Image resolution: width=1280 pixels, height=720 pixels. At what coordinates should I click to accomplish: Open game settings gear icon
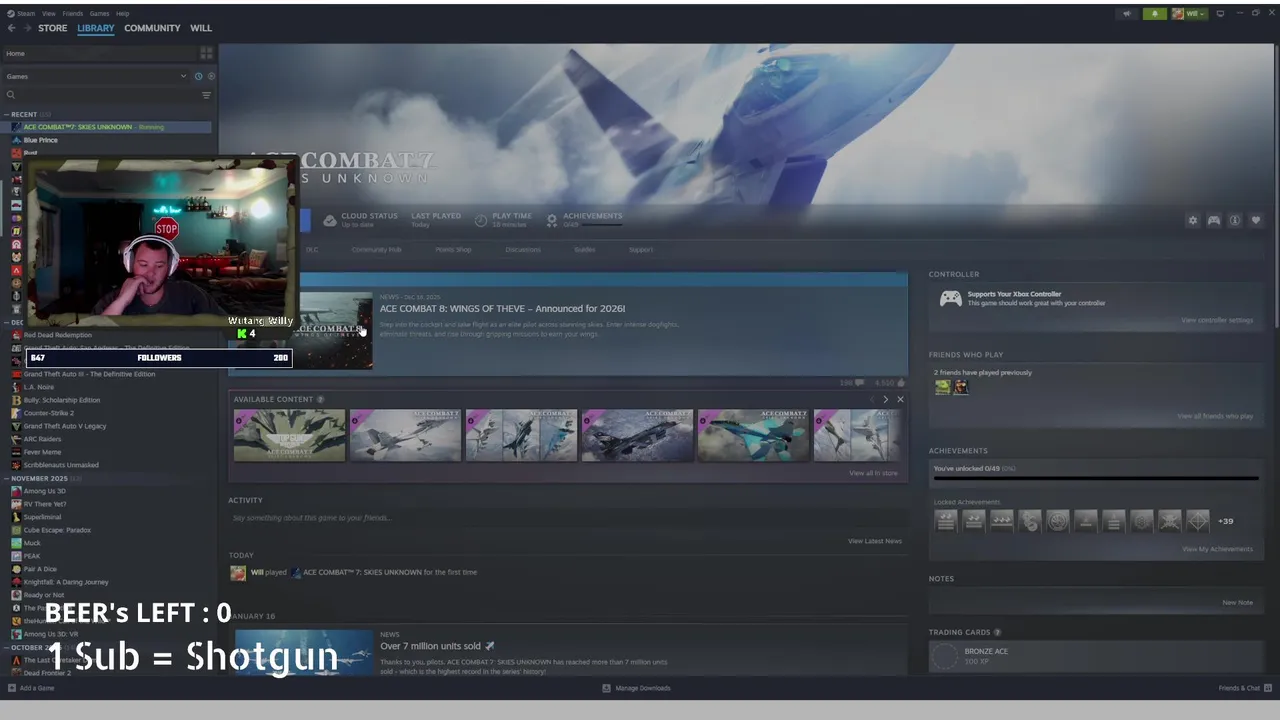coord(1192,220)
